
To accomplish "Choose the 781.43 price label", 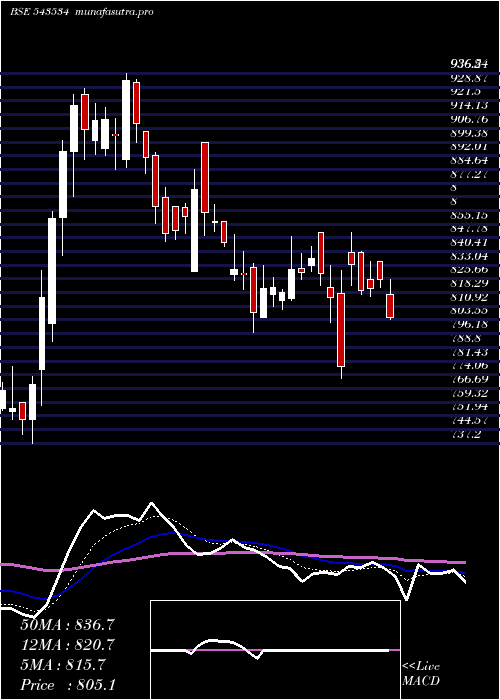I will (468, 352).
